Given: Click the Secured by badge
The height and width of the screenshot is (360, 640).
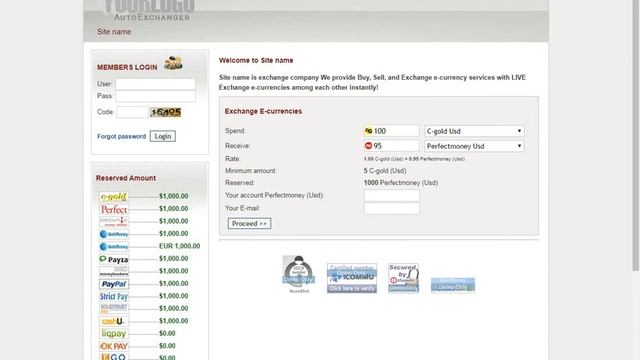Looking at the screenshot, I should tap(403, 278).
